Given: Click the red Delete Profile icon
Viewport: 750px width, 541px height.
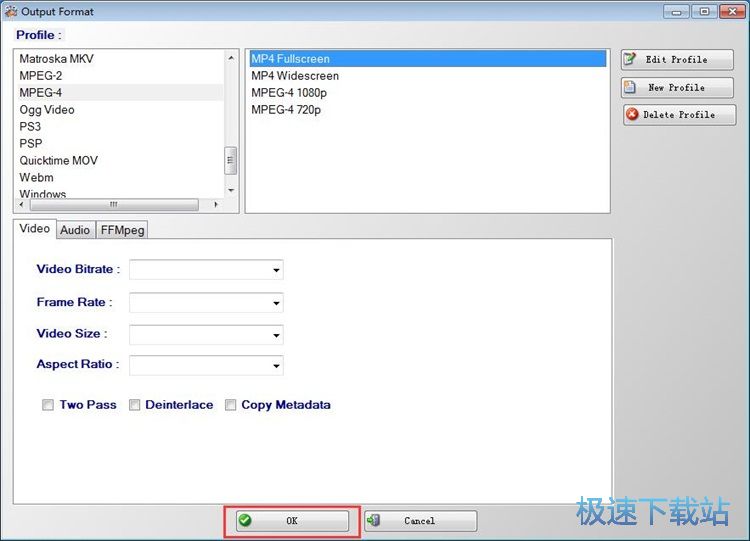Looking at the screenshot, I should pyautogui.click(x=632, y=114).
